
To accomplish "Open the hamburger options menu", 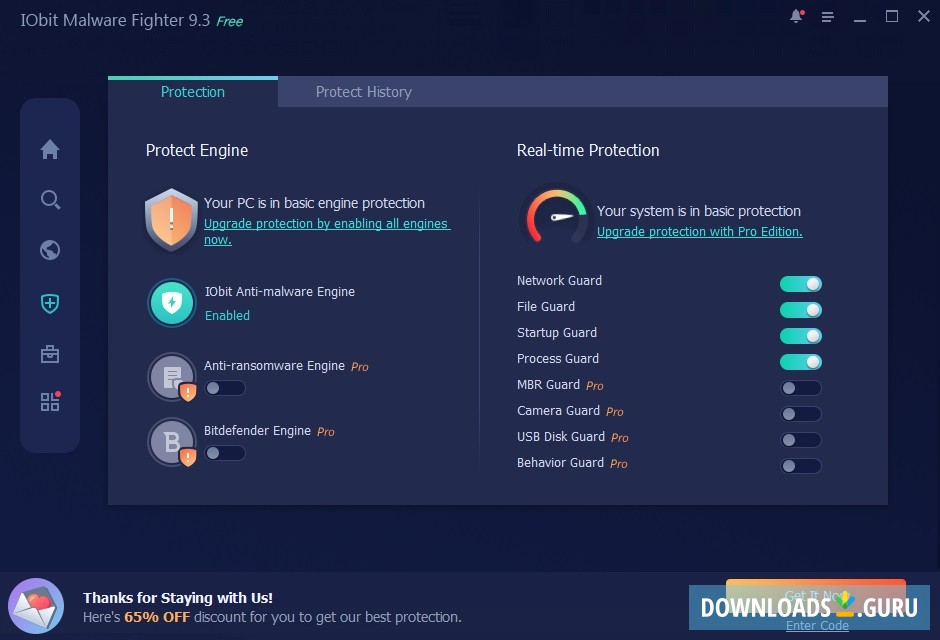I will pyautogui.click(x=828, y=17).
